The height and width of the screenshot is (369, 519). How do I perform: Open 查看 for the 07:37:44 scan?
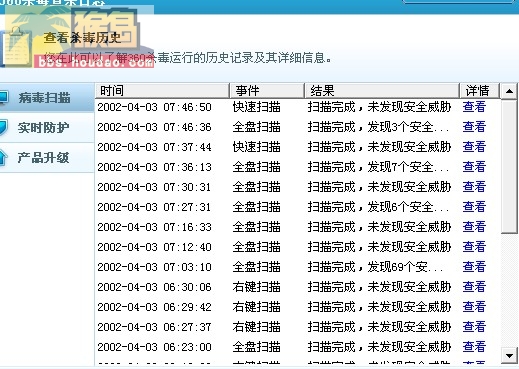[x=474, y=147]
